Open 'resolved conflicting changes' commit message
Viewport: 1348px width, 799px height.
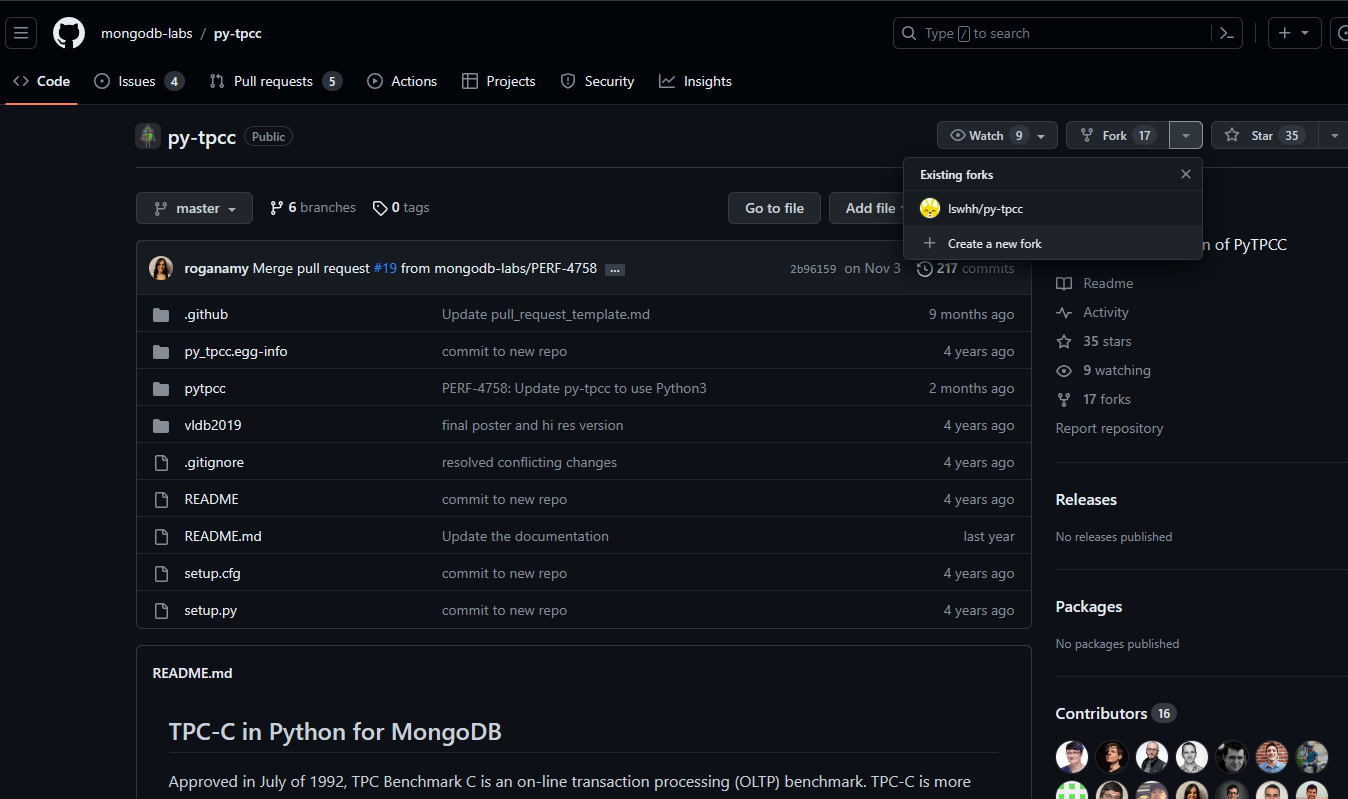coord(529,462)
